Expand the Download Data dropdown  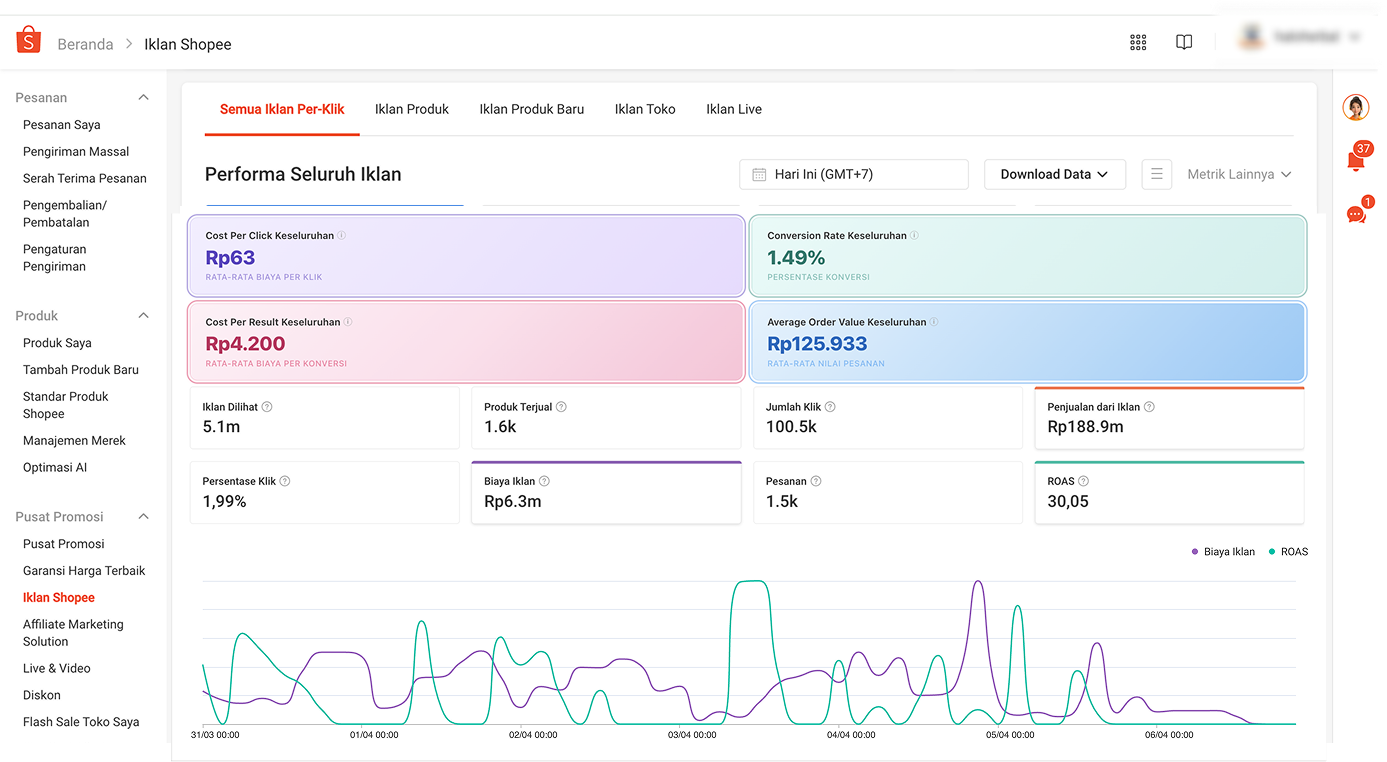(1055, 173)
